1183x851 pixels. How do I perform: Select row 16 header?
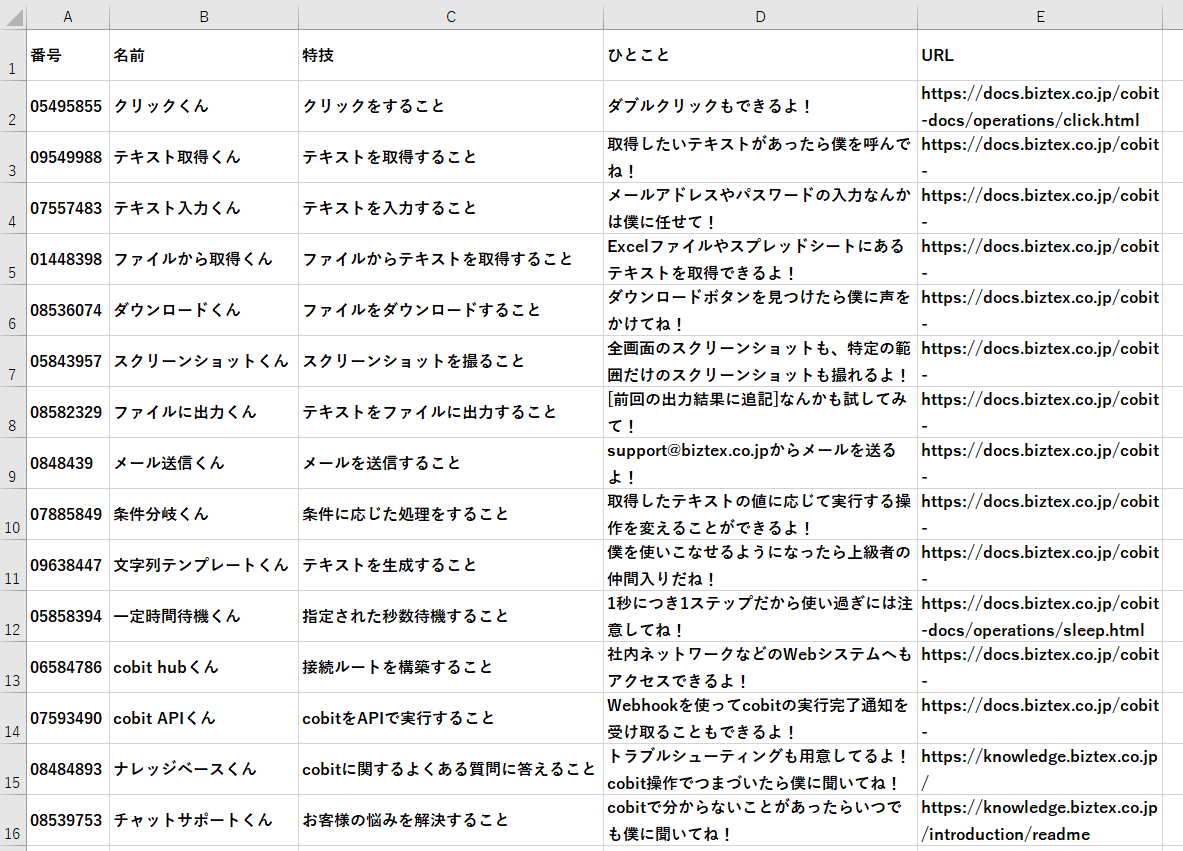13,820
